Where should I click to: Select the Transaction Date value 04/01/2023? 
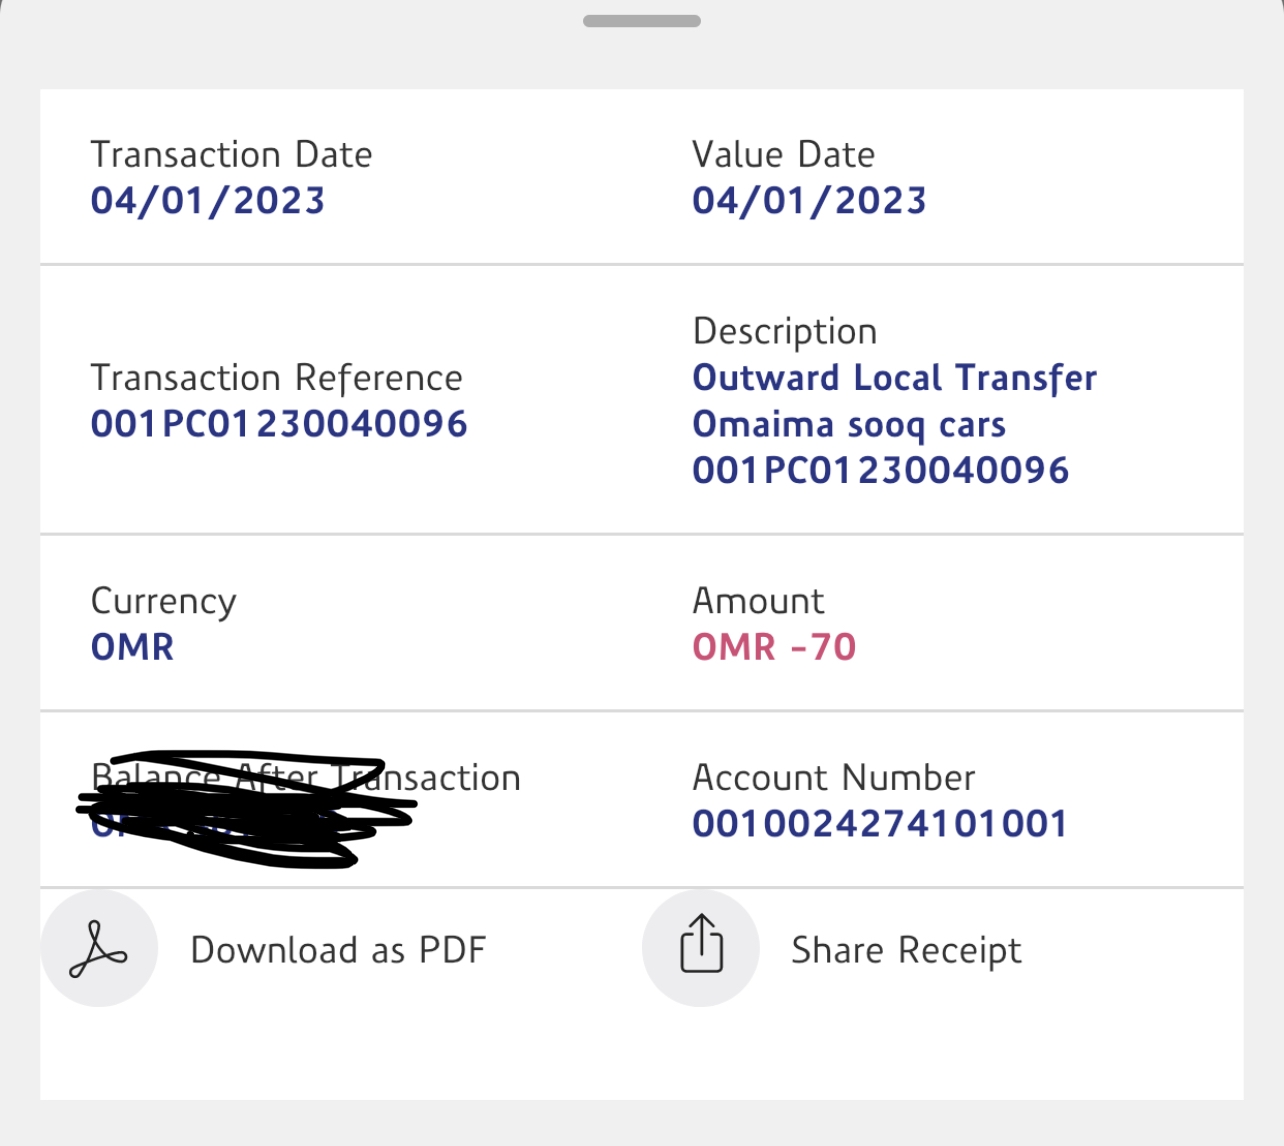208,201
